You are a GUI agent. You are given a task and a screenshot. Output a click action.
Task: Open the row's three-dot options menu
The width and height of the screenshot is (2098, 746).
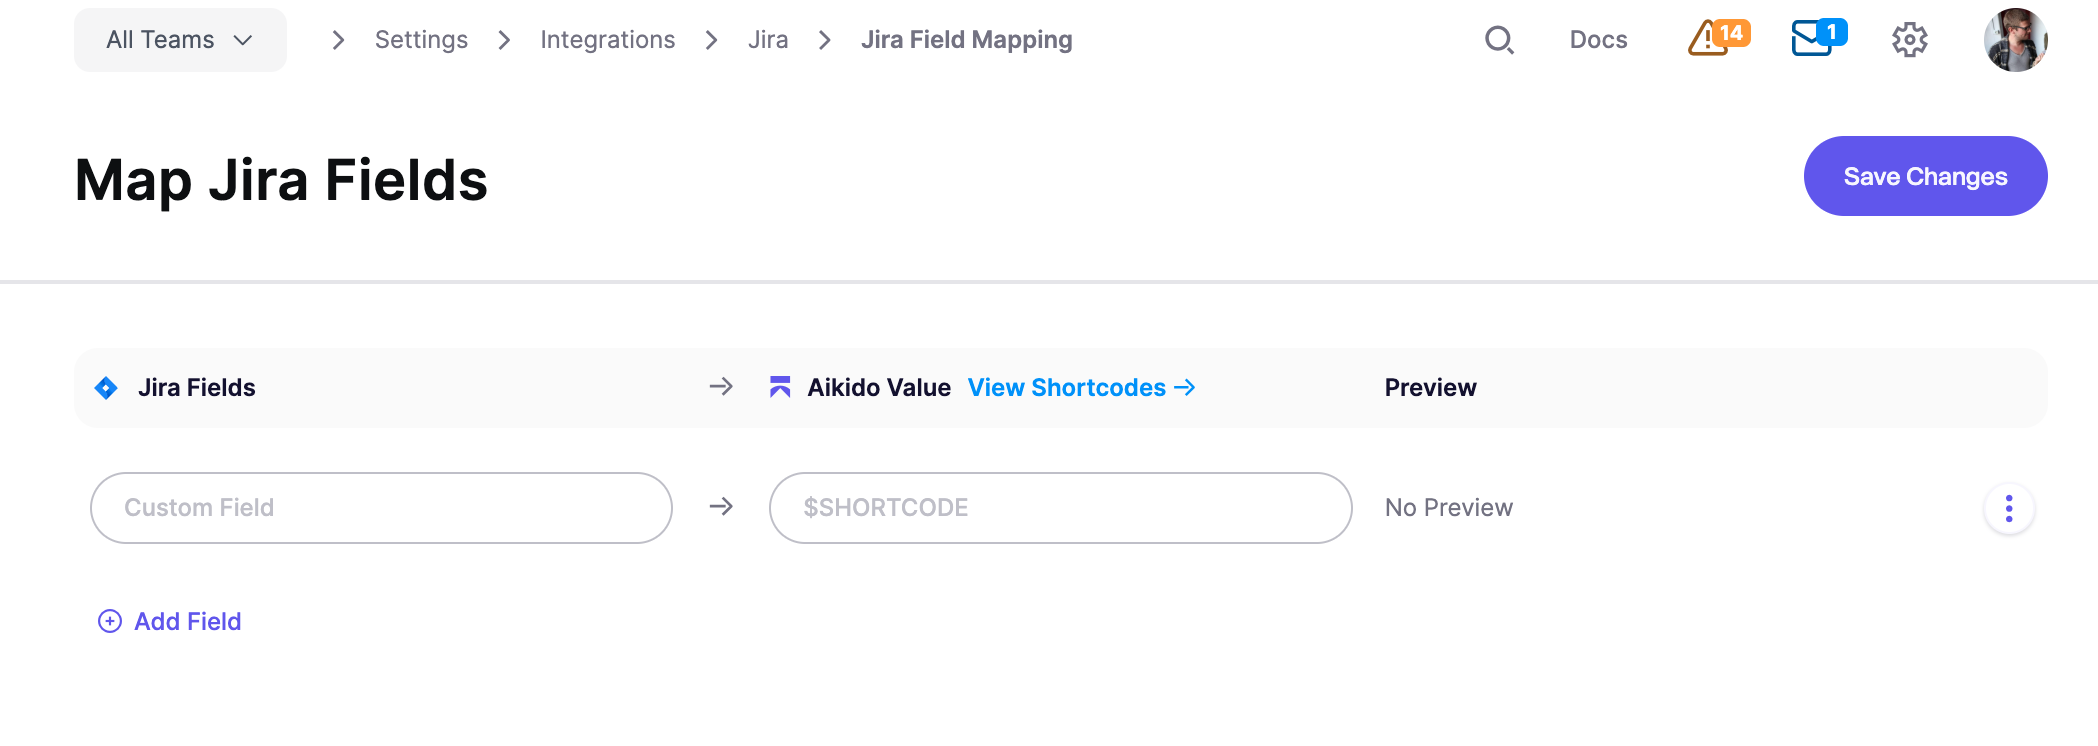pos(2008,509)
